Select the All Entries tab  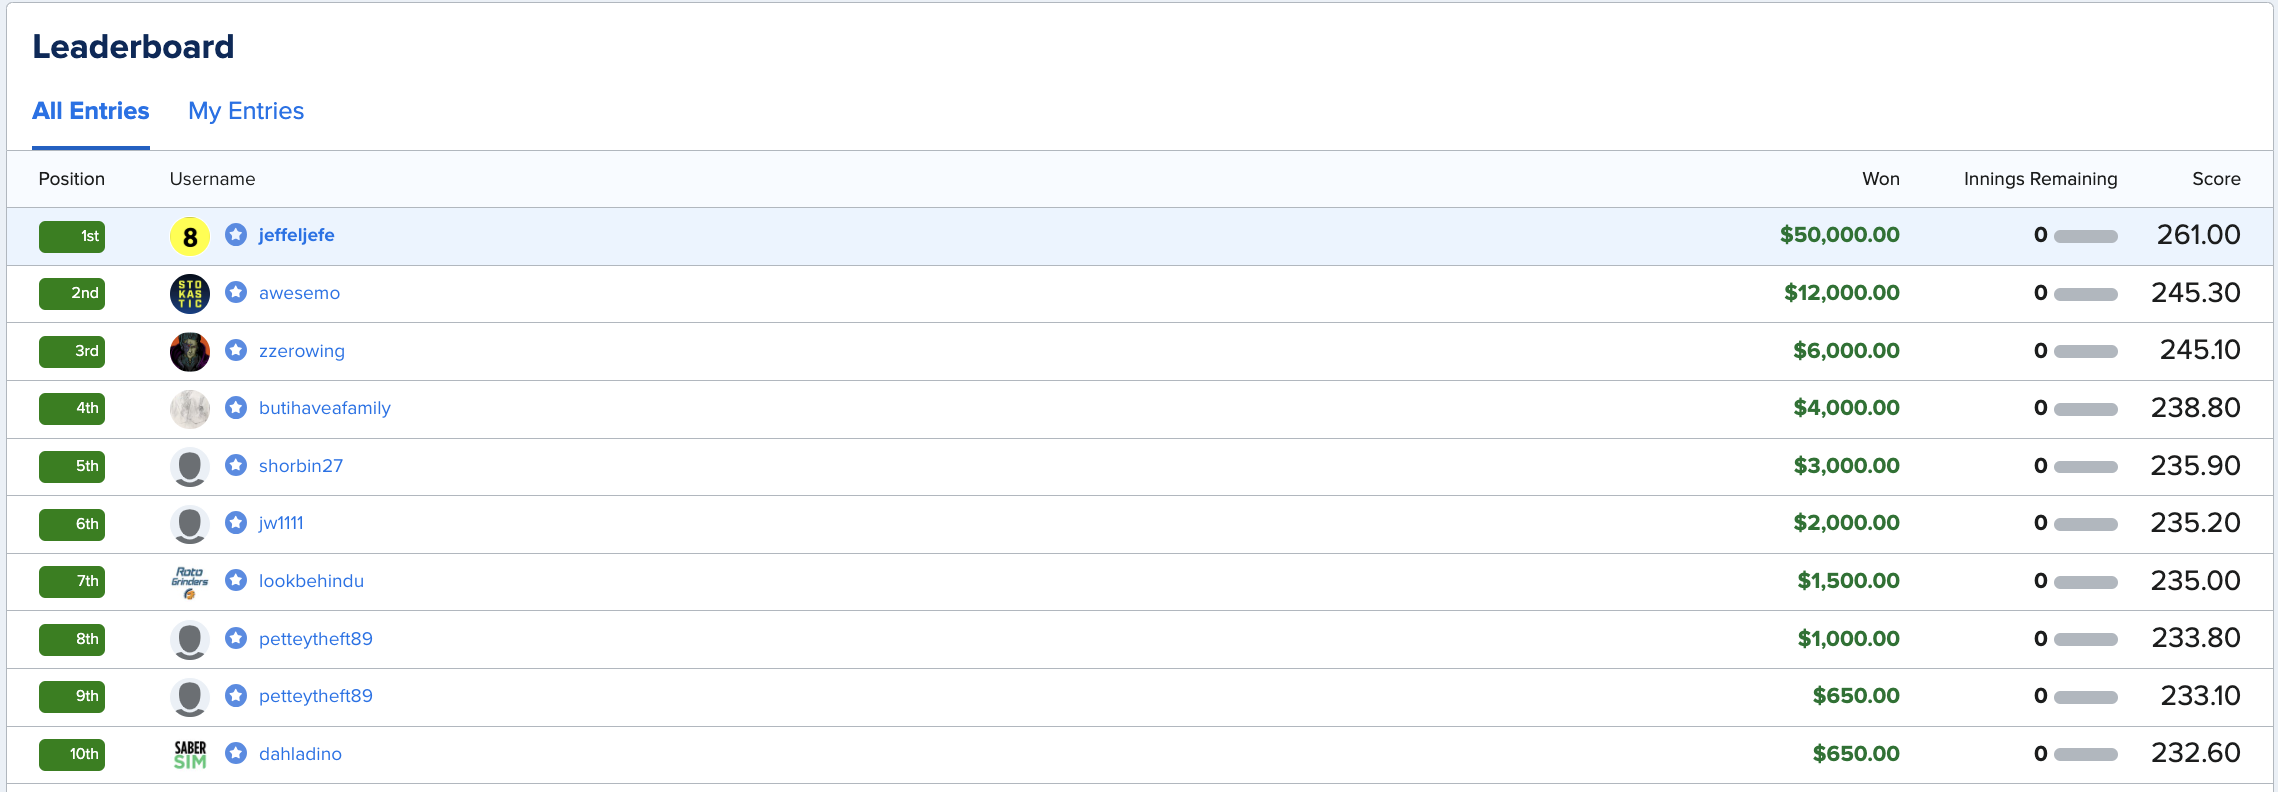click(x=91, y=111)
